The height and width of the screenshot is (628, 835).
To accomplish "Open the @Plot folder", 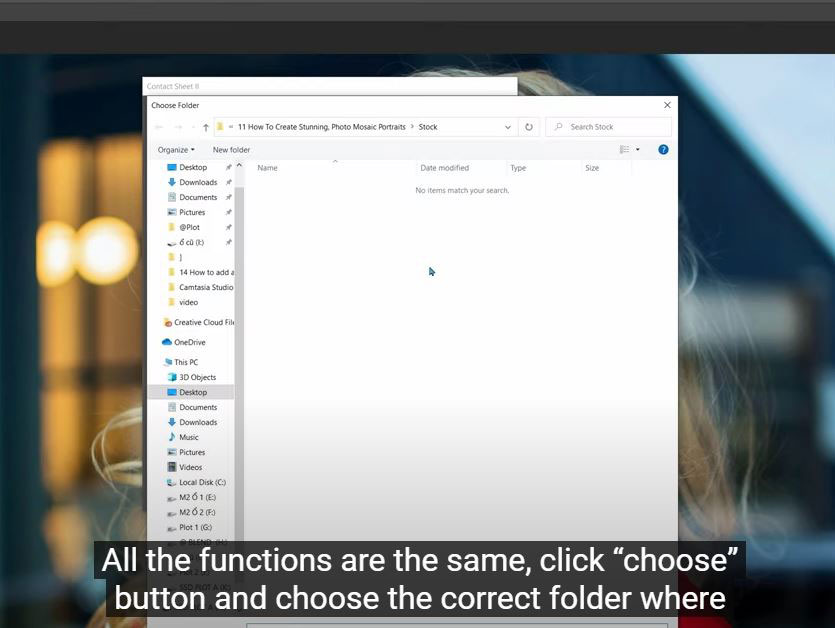I will (190, 227).
